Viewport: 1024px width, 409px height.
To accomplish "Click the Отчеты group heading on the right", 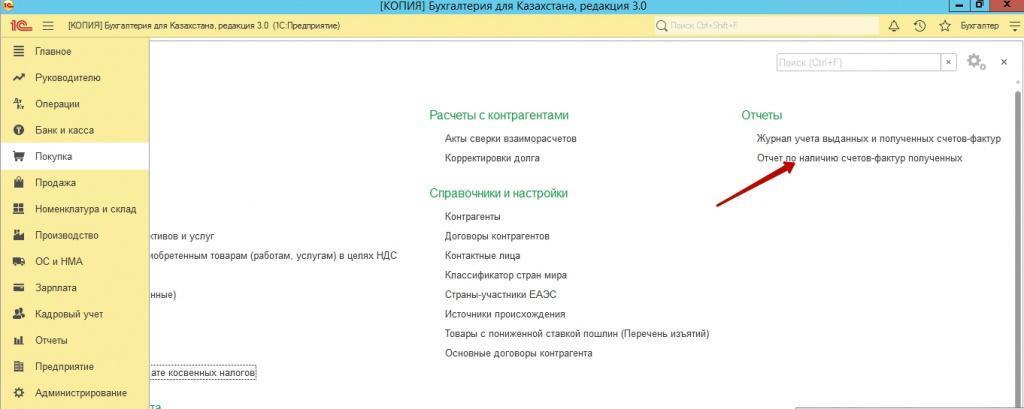I will pyautogui.click(x=761, y=115).
